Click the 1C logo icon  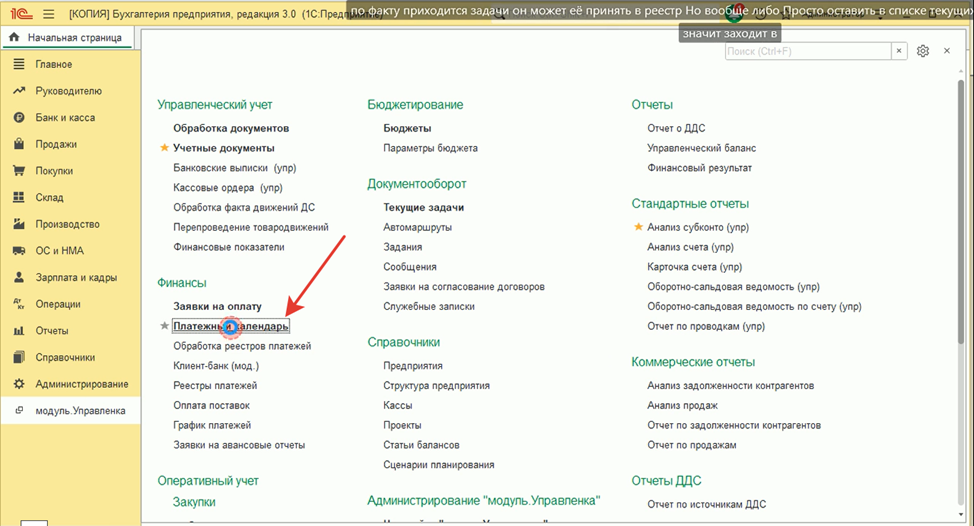point(22,14)
